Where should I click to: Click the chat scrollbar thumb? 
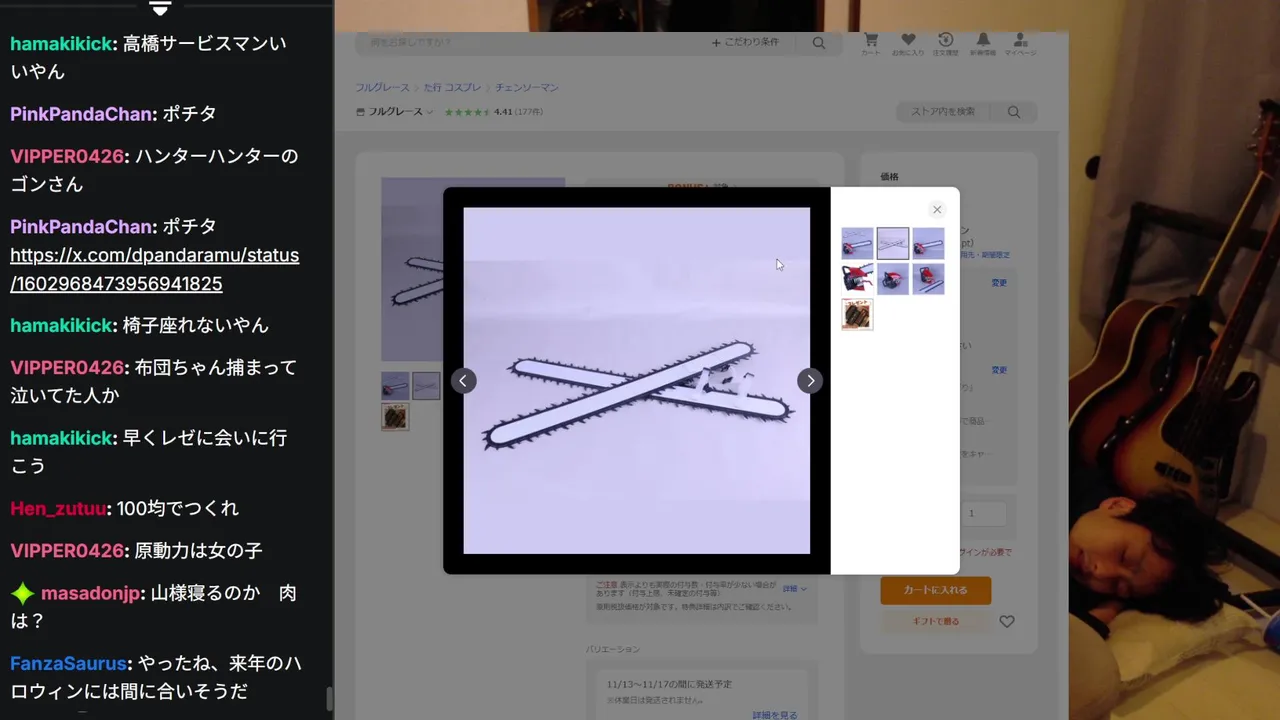330,699
